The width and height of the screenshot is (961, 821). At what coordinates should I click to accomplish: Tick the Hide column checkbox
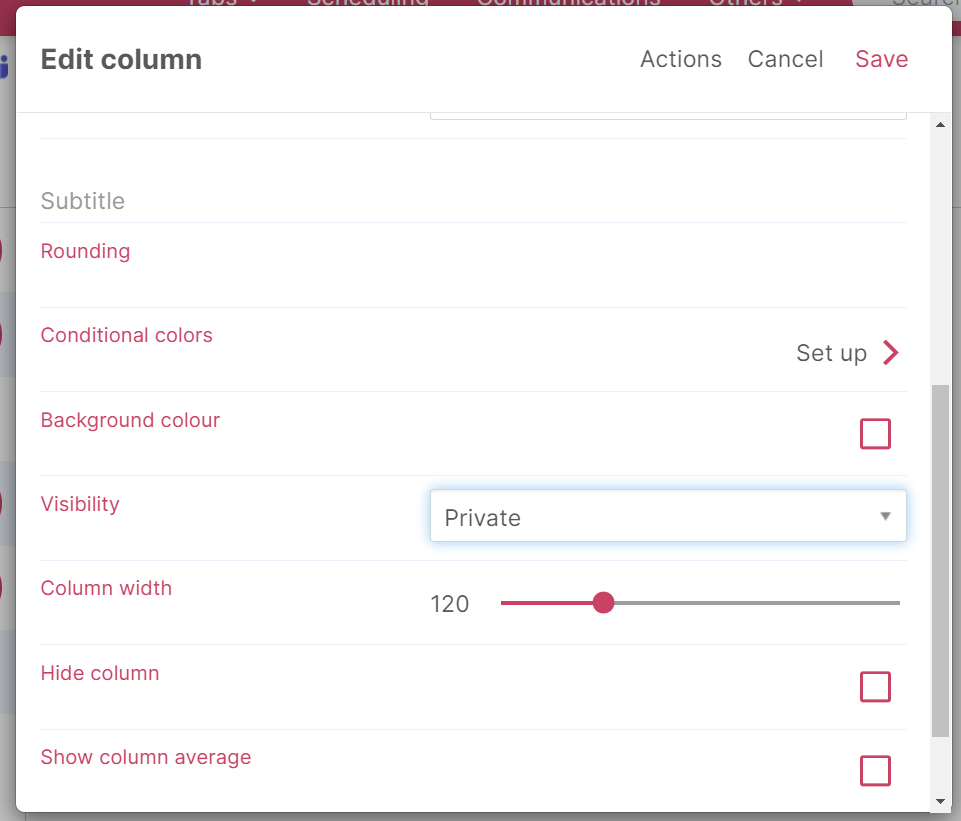coord(875,686)
